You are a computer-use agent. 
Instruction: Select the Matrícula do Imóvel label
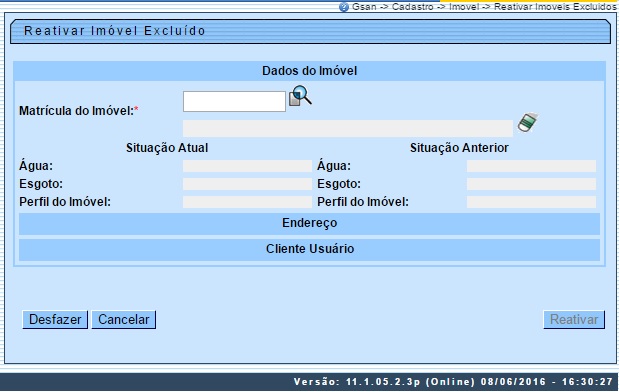tap(79, 111)
